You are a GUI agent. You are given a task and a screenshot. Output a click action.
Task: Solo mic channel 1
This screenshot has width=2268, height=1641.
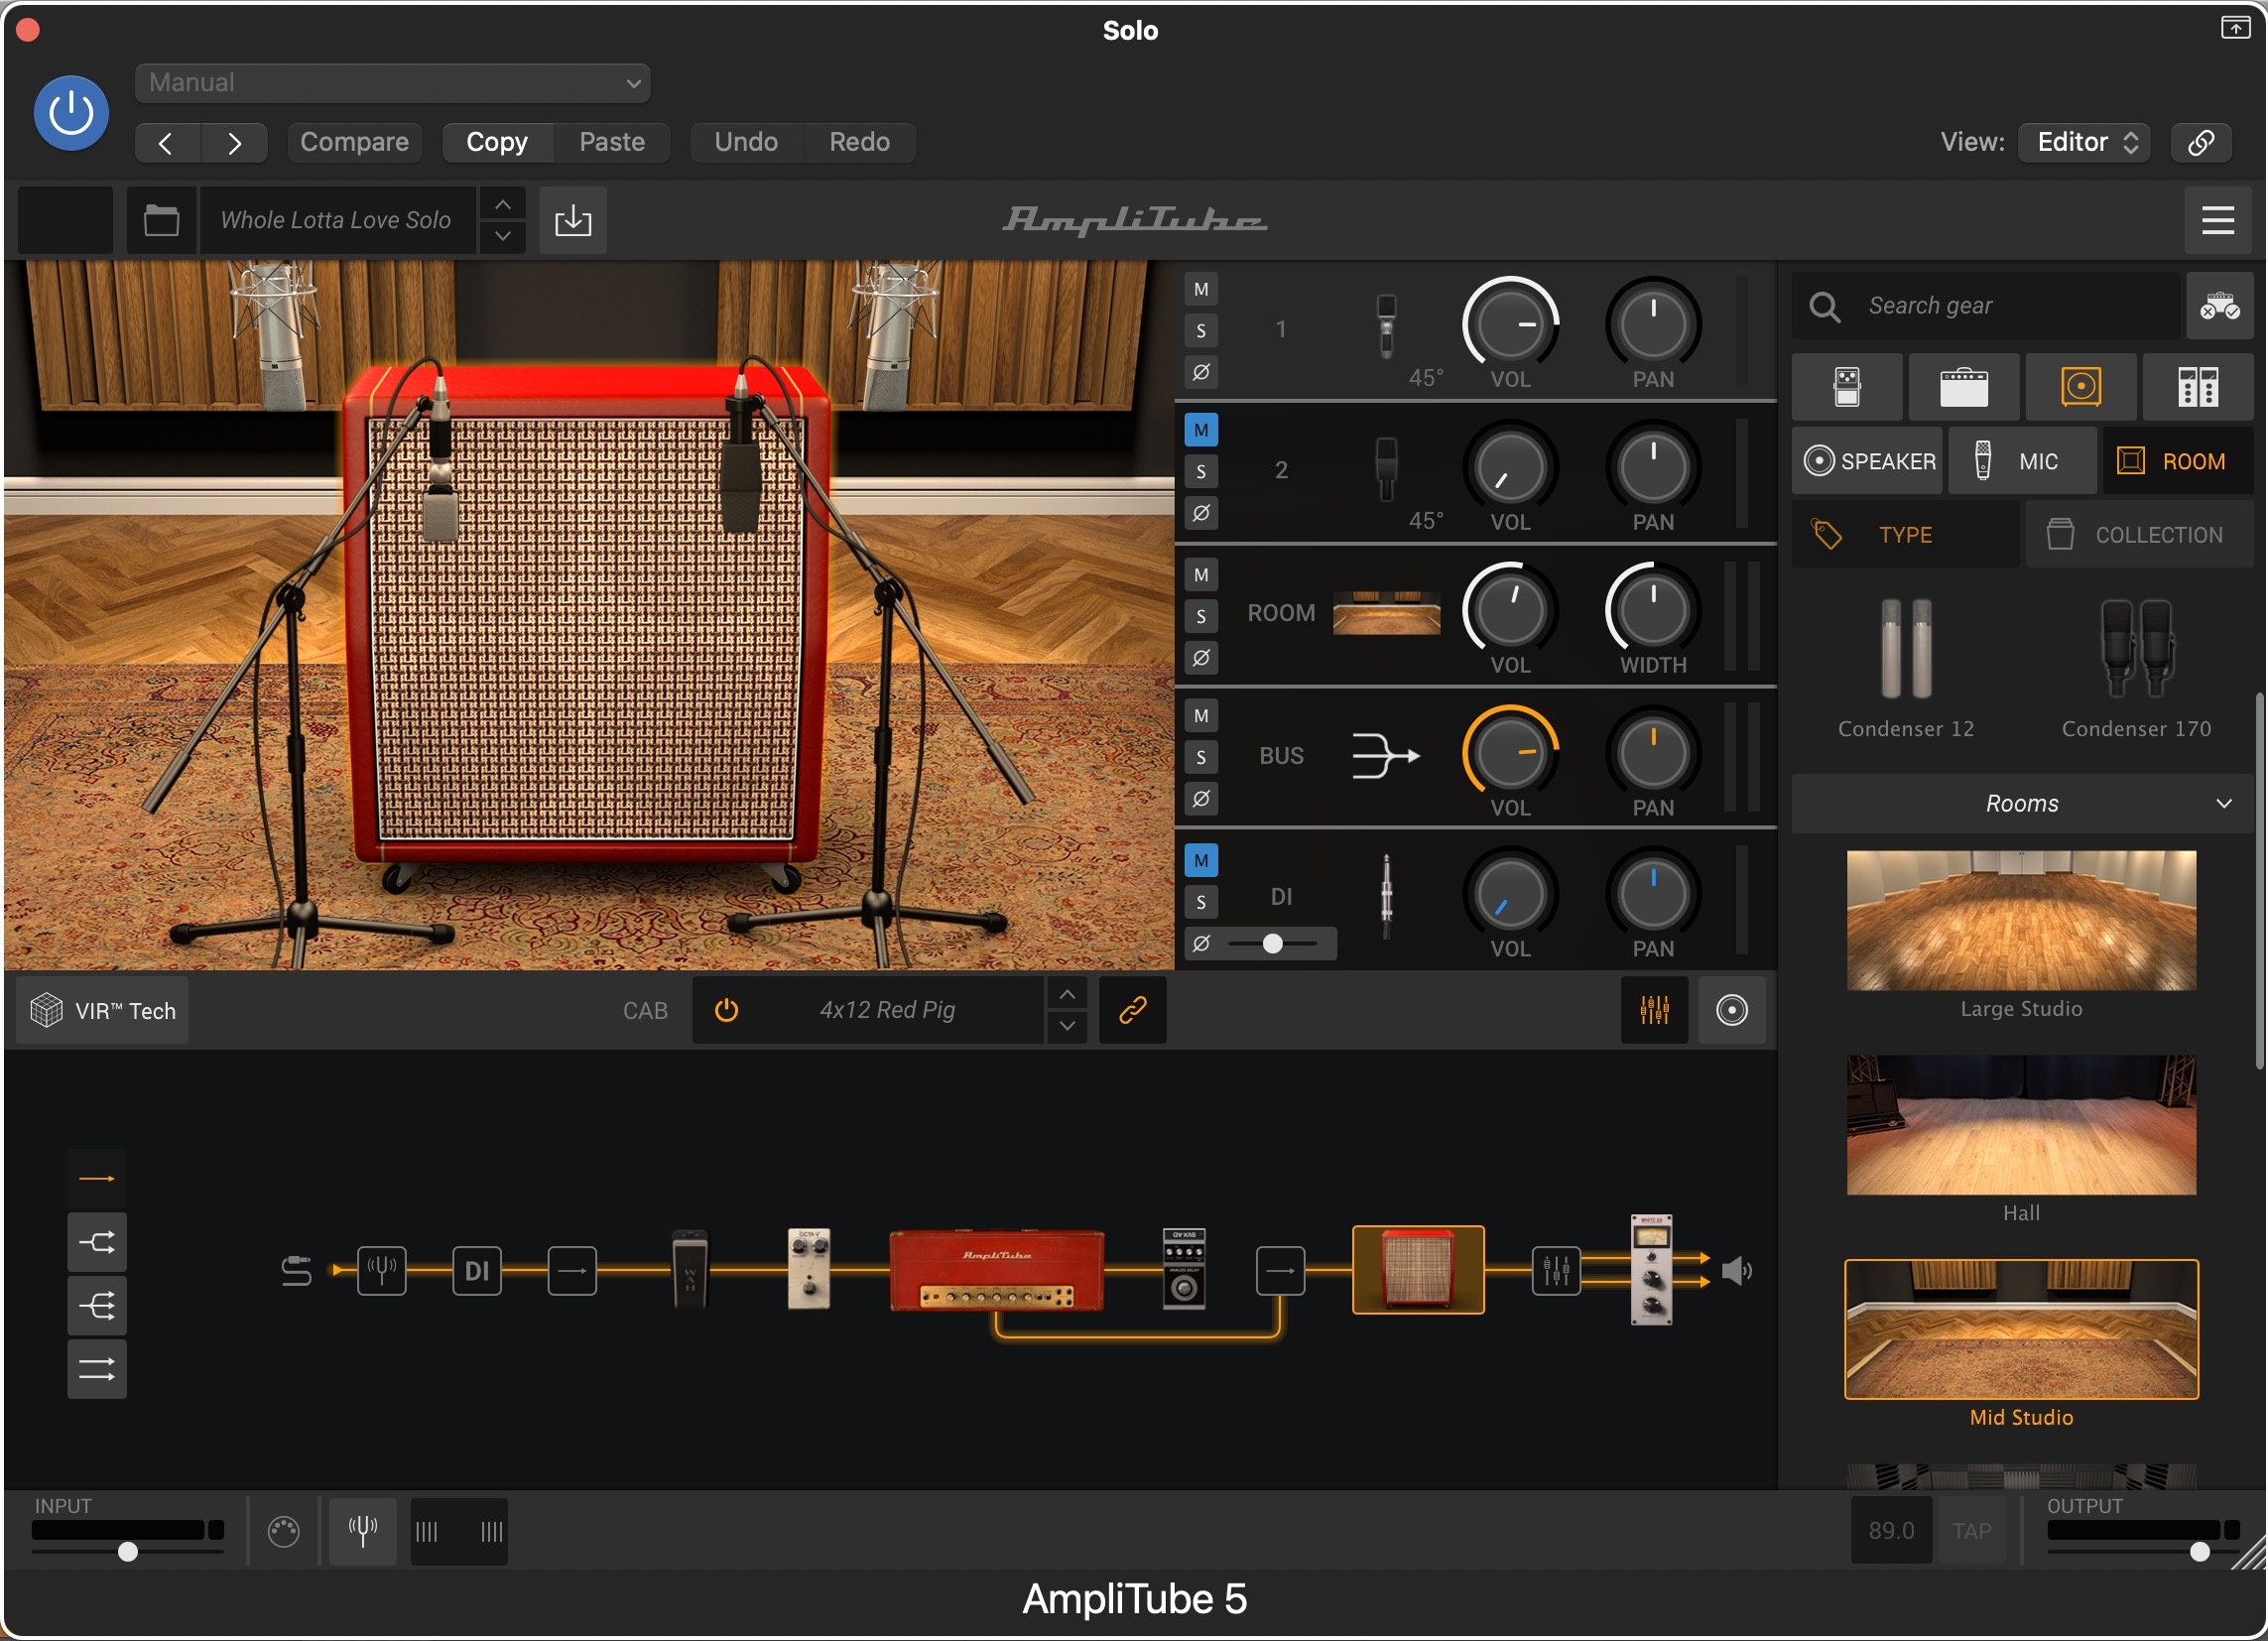point(1201,331)
